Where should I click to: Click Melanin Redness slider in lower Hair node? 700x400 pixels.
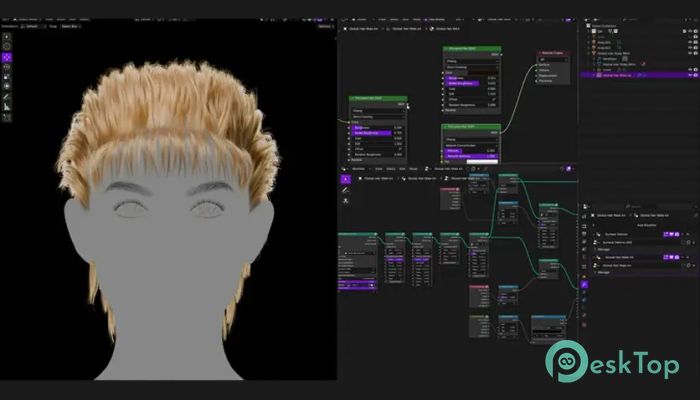[471, 156]
